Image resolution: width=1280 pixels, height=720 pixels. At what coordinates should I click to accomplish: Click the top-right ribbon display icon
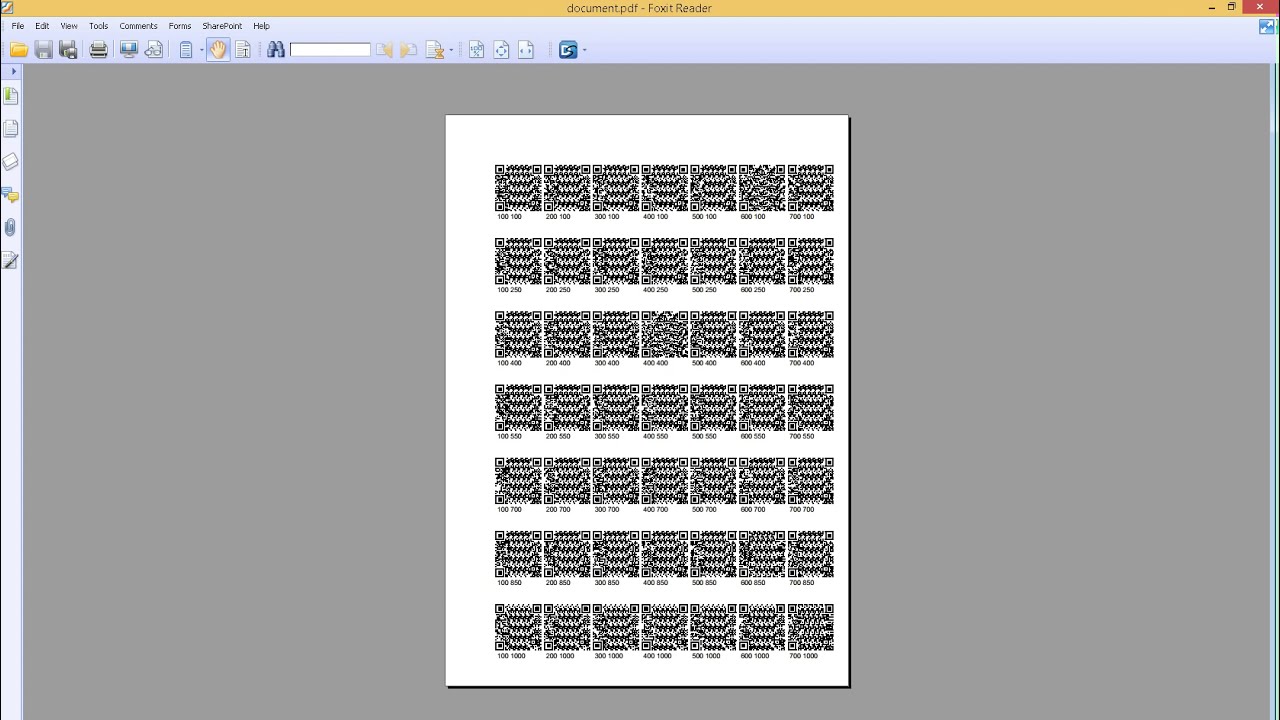[x=1267, y=27]
